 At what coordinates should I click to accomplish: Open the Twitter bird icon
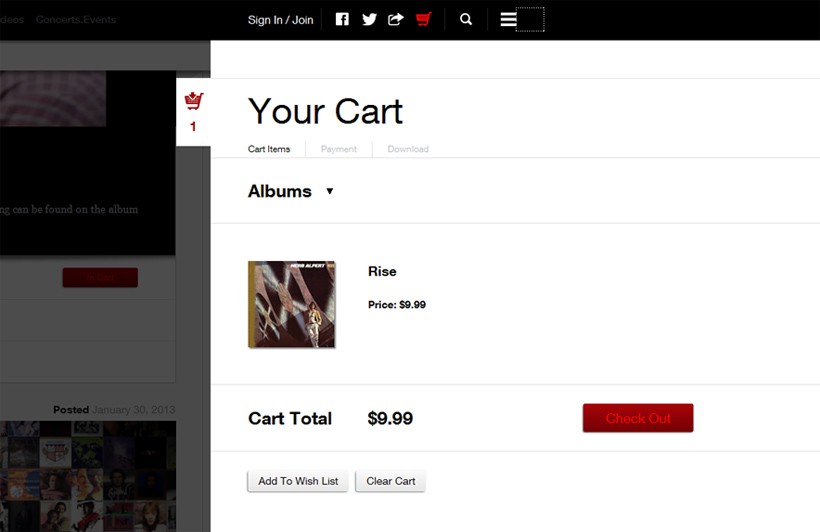click(x=369, y=19)
